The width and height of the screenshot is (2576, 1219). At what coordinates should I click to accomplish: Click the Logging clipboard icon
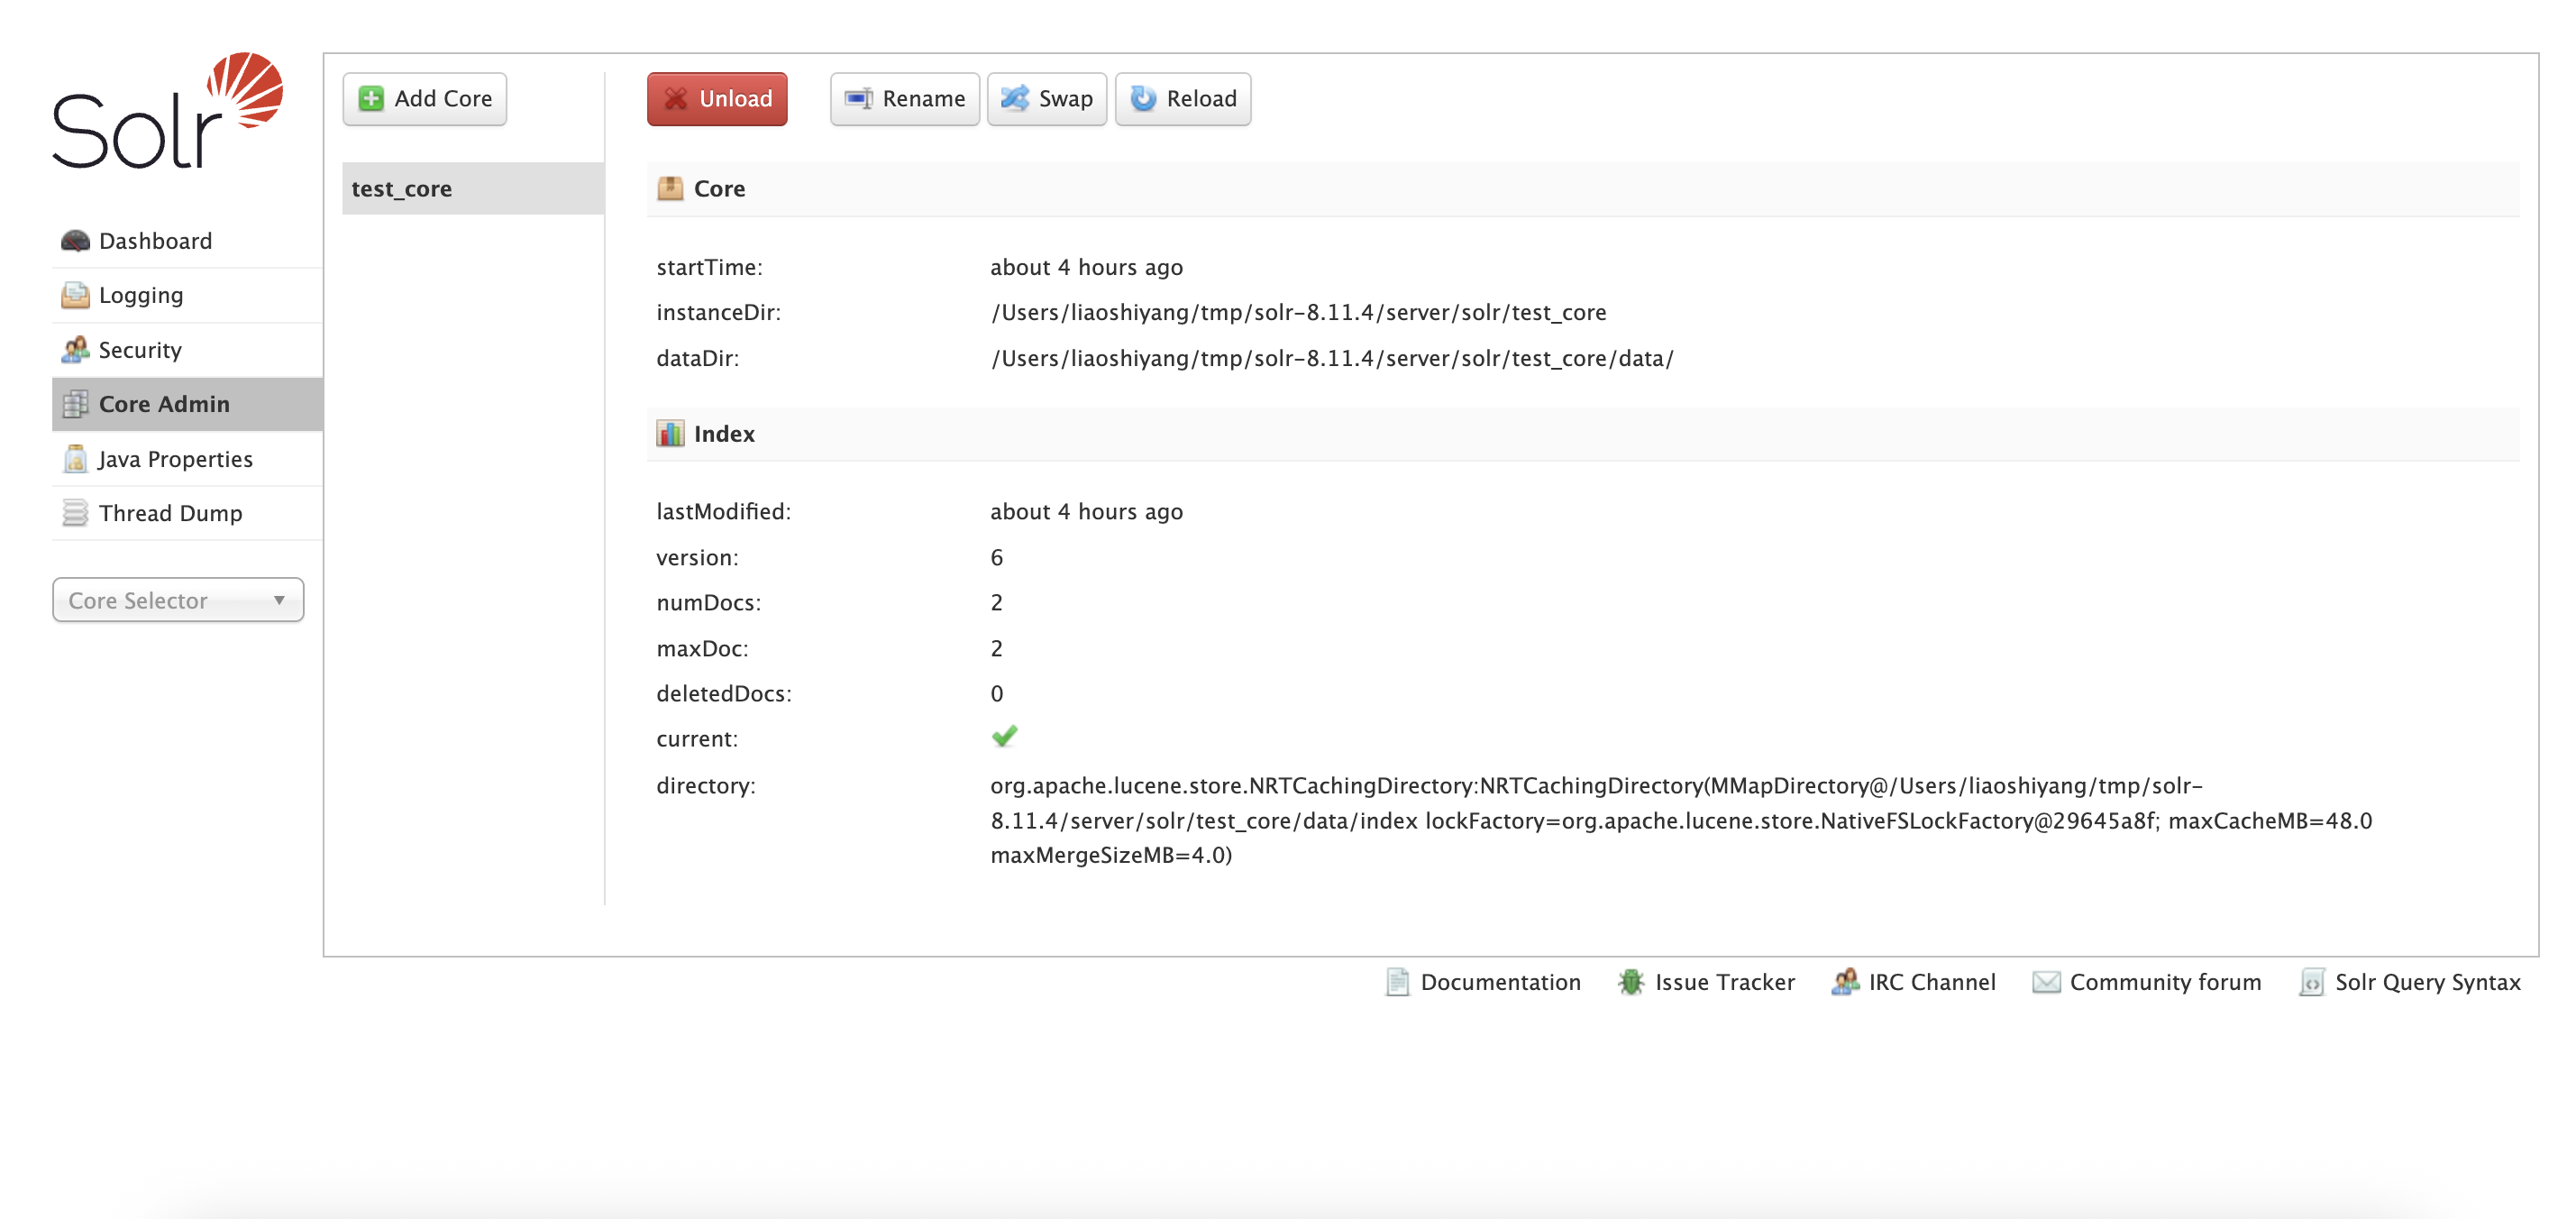click(75, 295)
